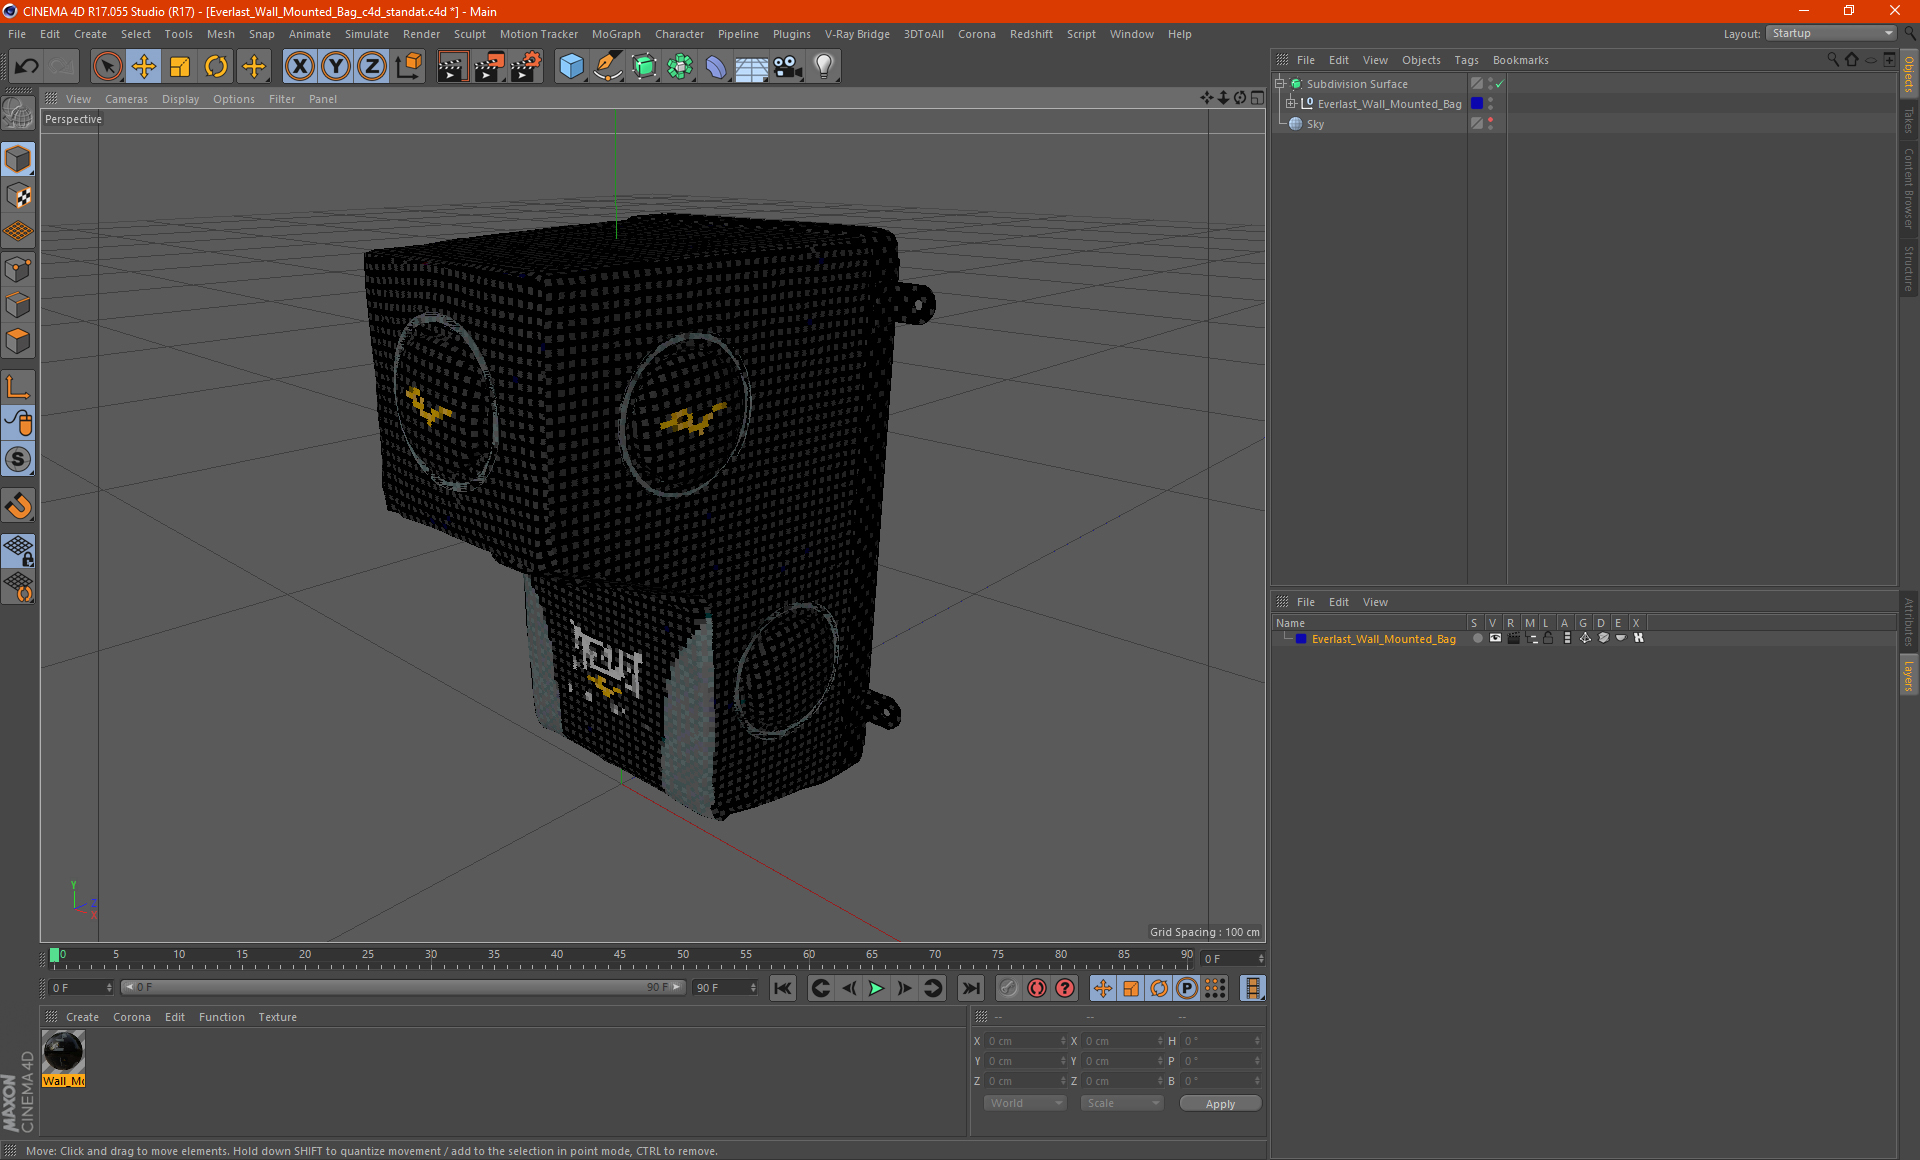Activate the Move tool
The image size is (1920, 1160).
click(x=144, y=67)
